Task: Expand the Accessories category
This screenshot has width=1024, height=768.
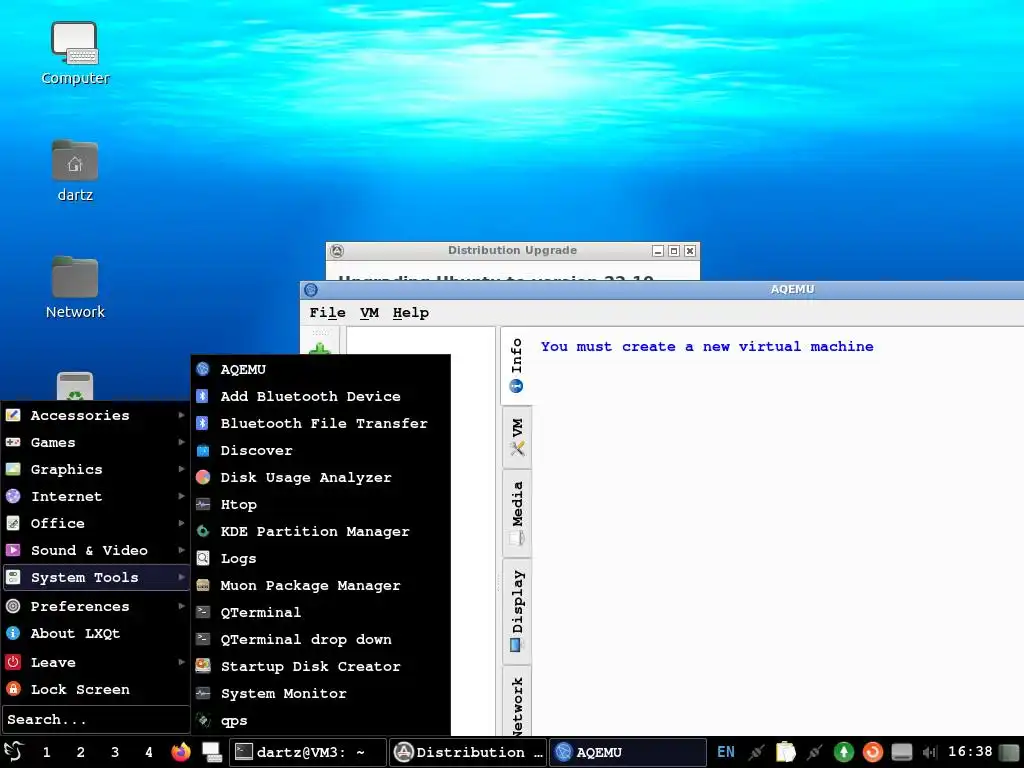Action: point(95,415)
